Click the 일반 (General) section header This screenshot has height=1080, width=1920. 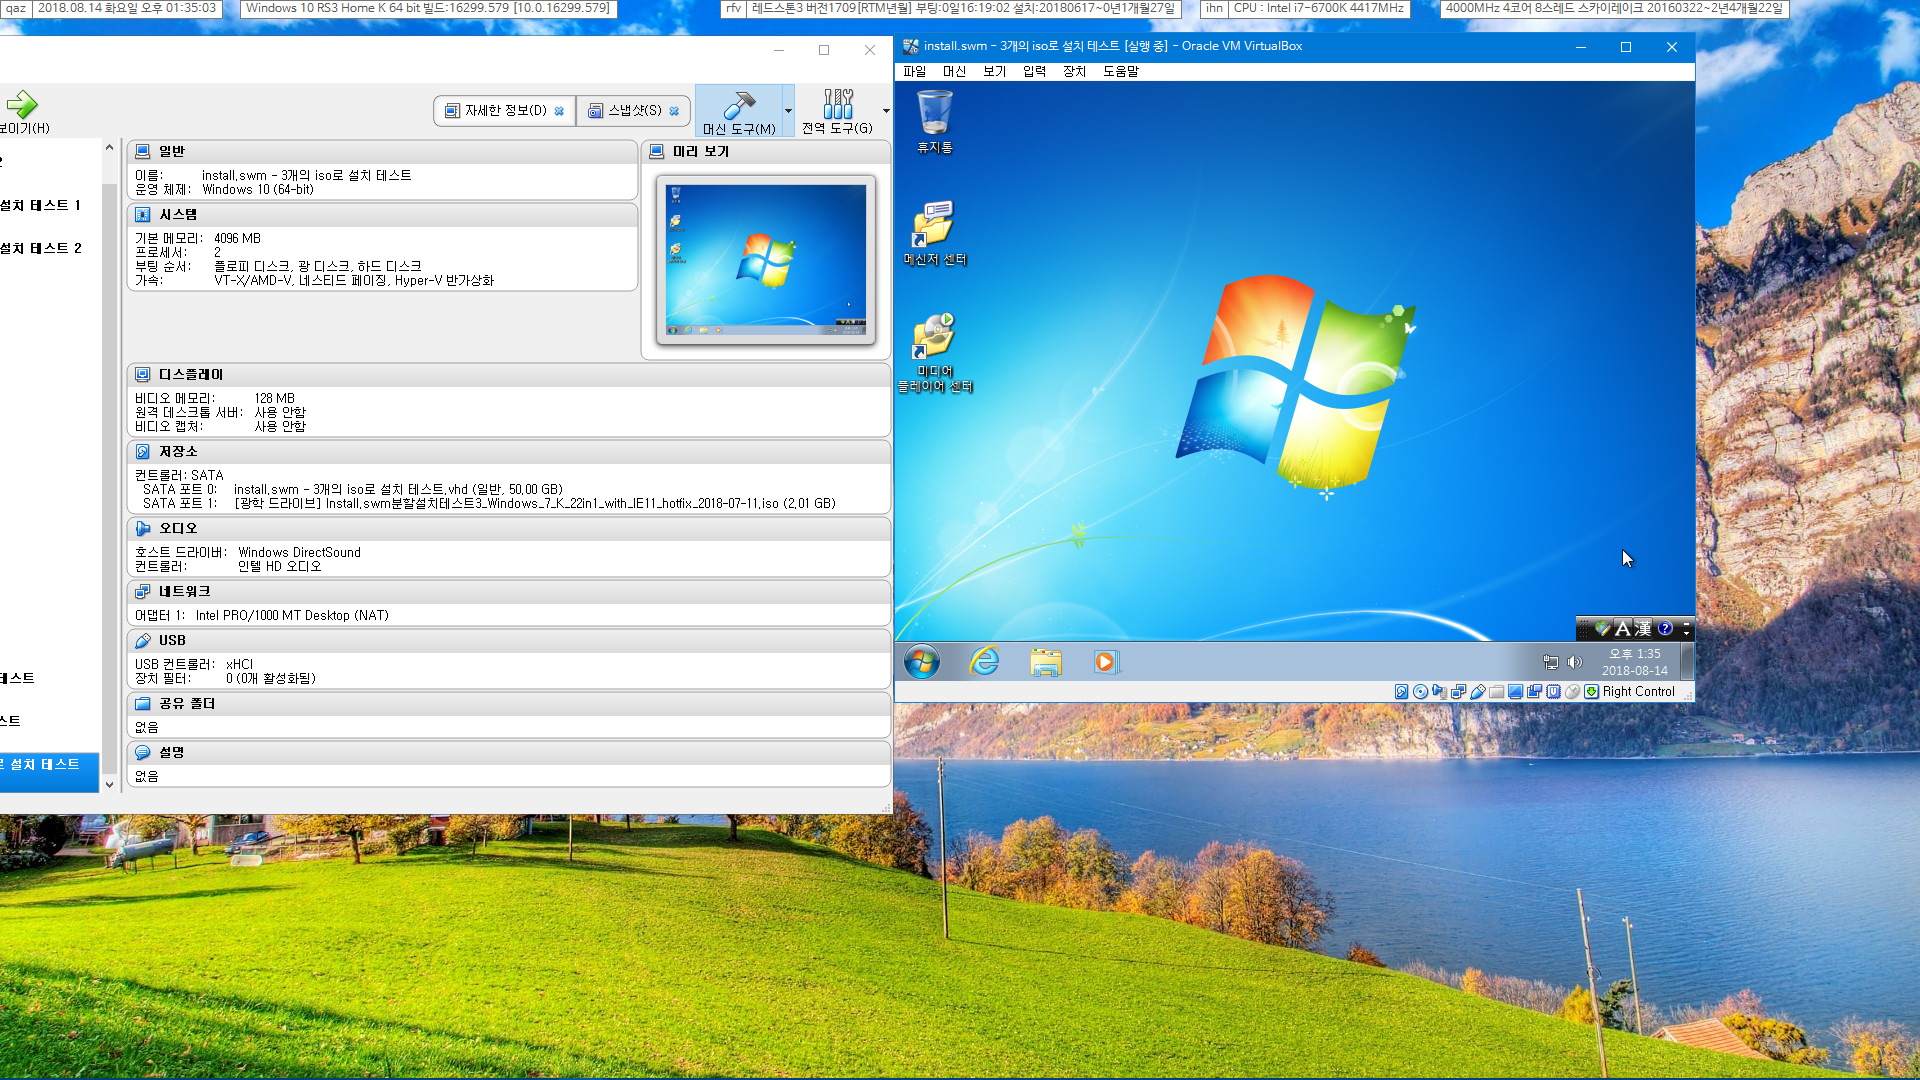382,151
